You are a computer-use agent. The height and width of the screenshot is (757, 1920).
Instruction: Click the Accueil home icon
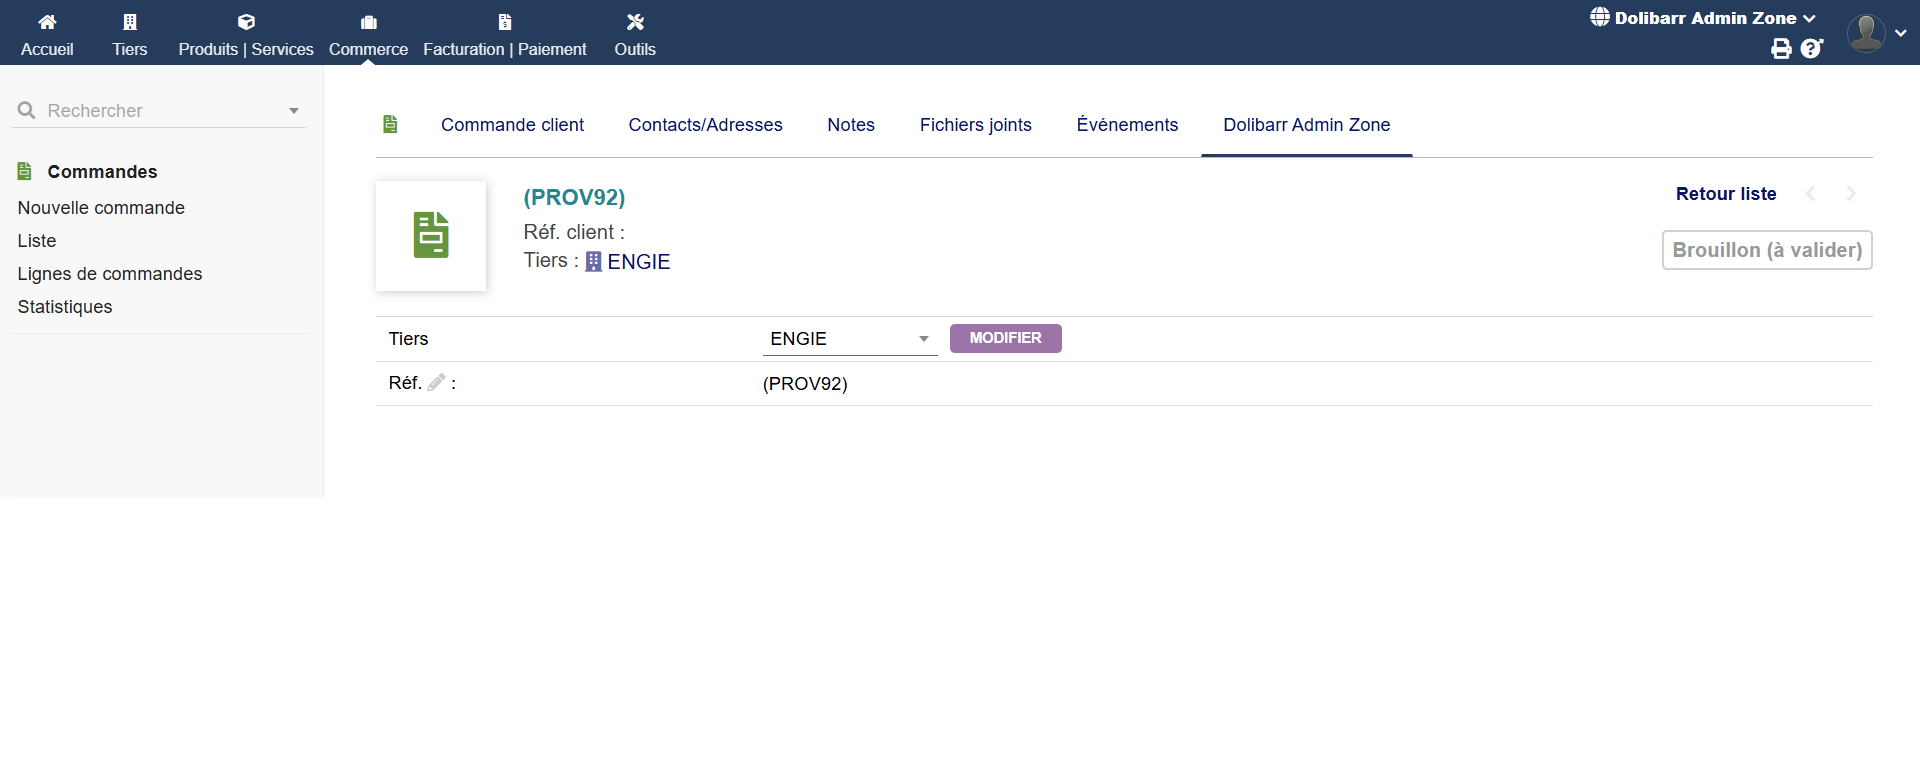coord(47,22)
